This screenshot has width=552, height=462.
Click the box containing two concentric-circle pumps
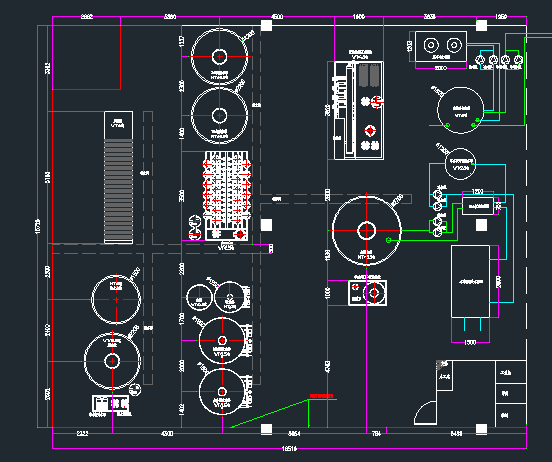[441, 46]
